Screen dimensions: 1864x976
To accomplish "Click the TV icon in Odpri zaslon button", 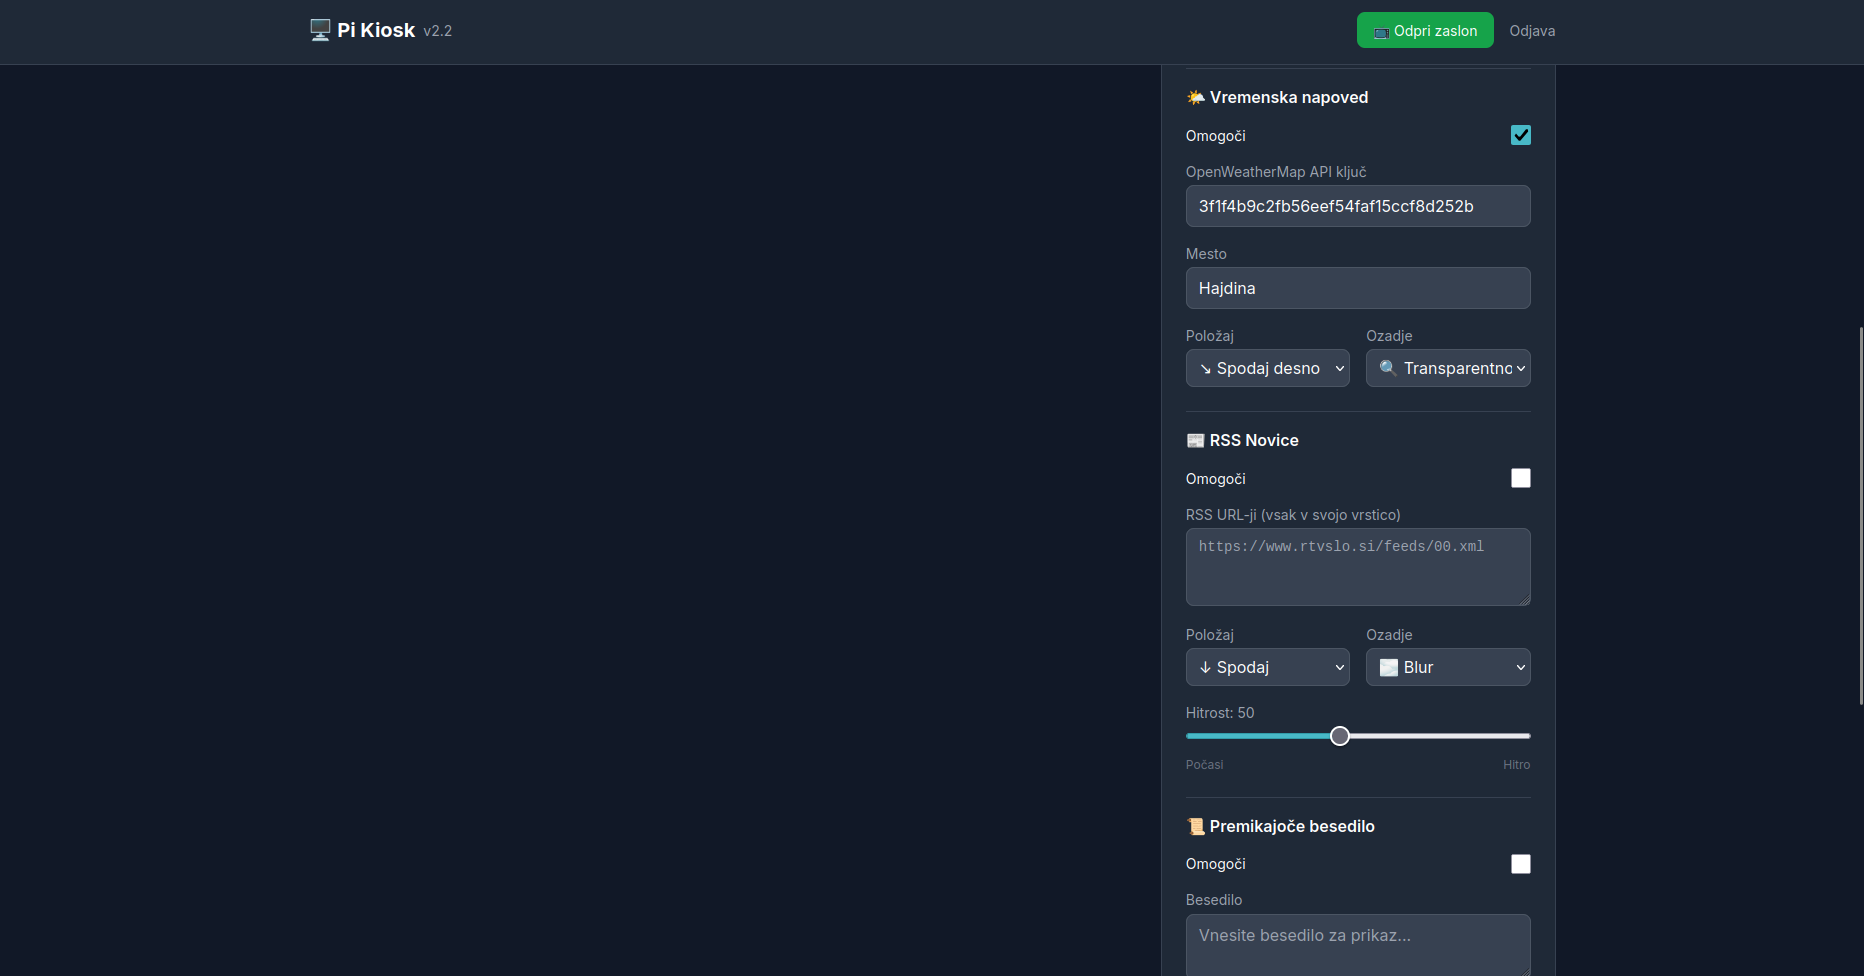I will [x=1381, y=32].
